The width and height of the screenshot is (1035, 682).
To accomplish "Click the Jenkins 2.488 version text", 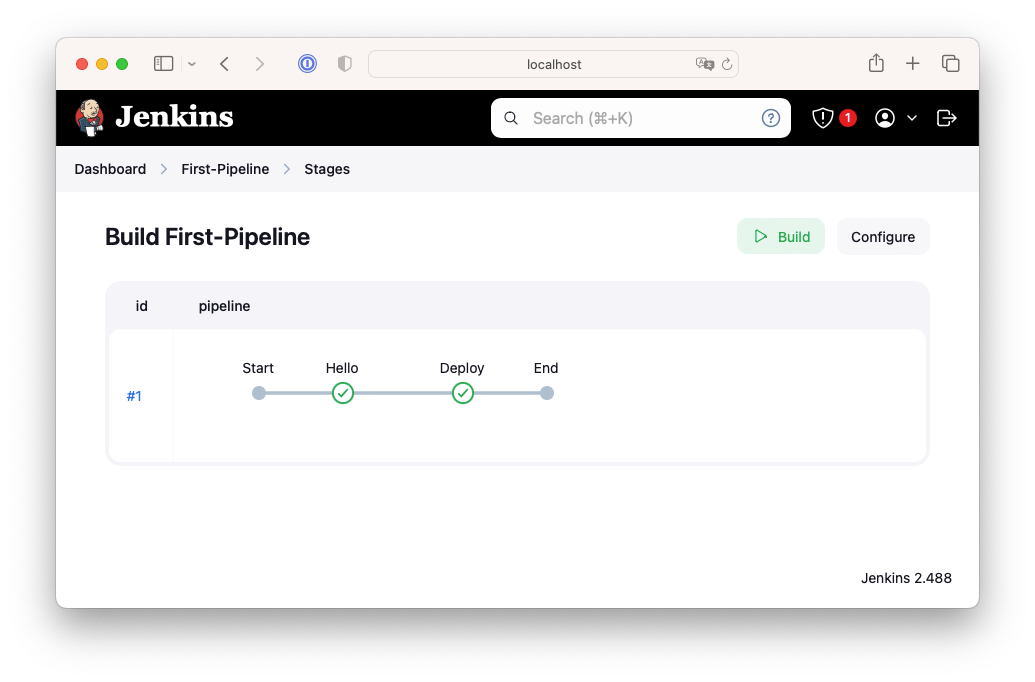I will point(906,578).
